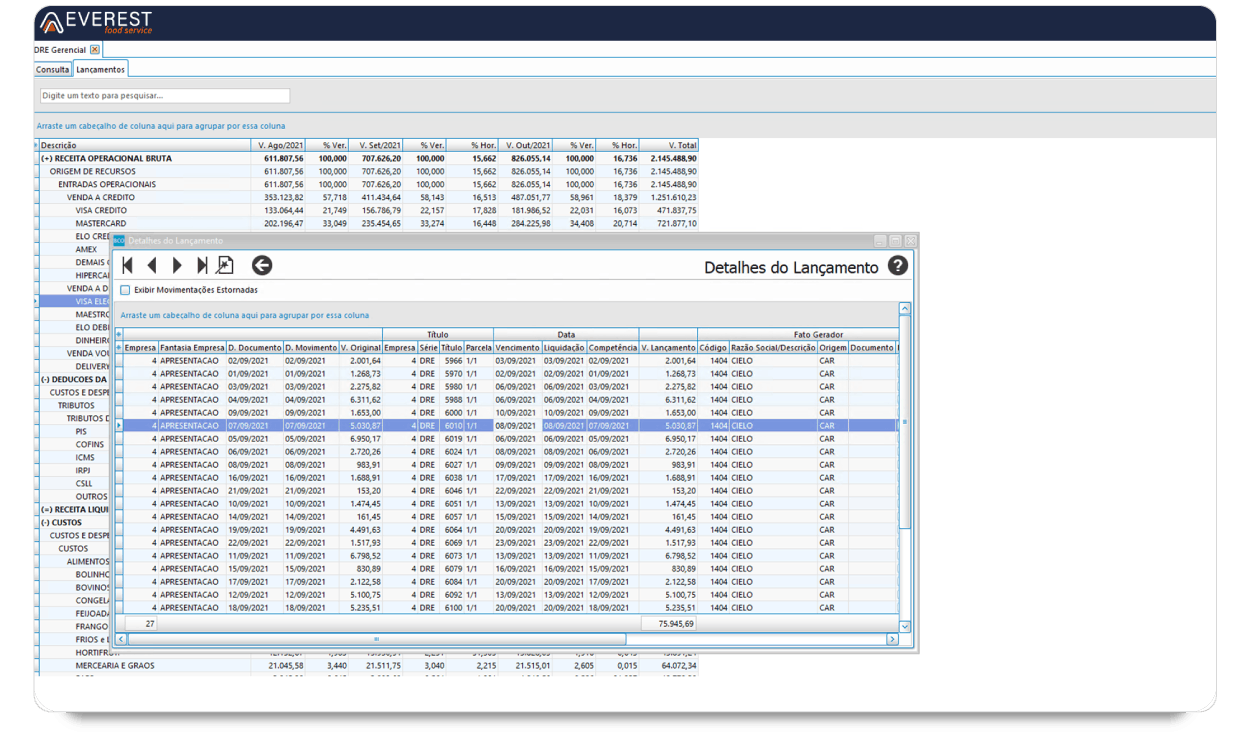The height and width of the screenshot is (748, 1250).
Task: Sort by Liquidação column header
Action: [564, 348]
